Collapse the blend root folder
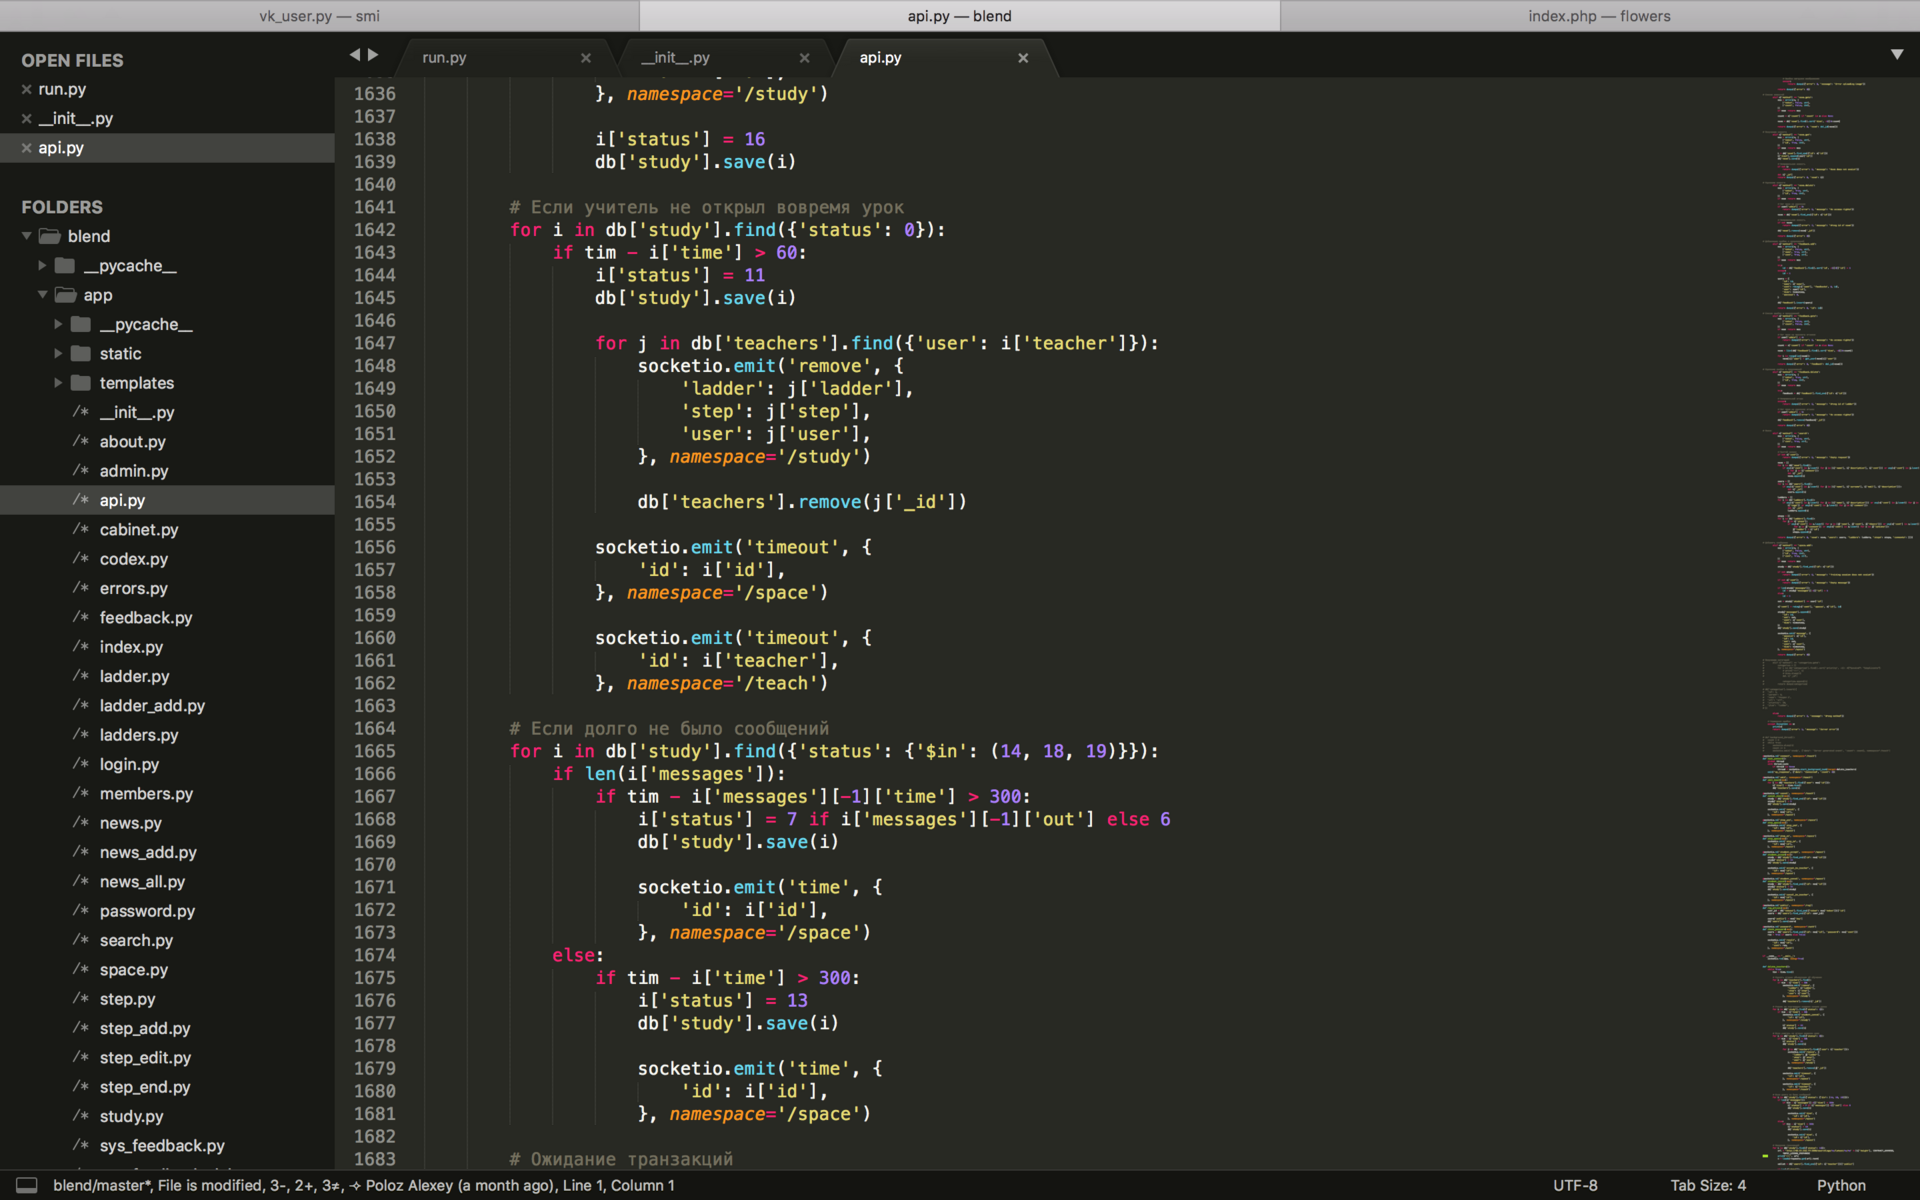This screenshot has width=1920, height=1200. [27, 236]
